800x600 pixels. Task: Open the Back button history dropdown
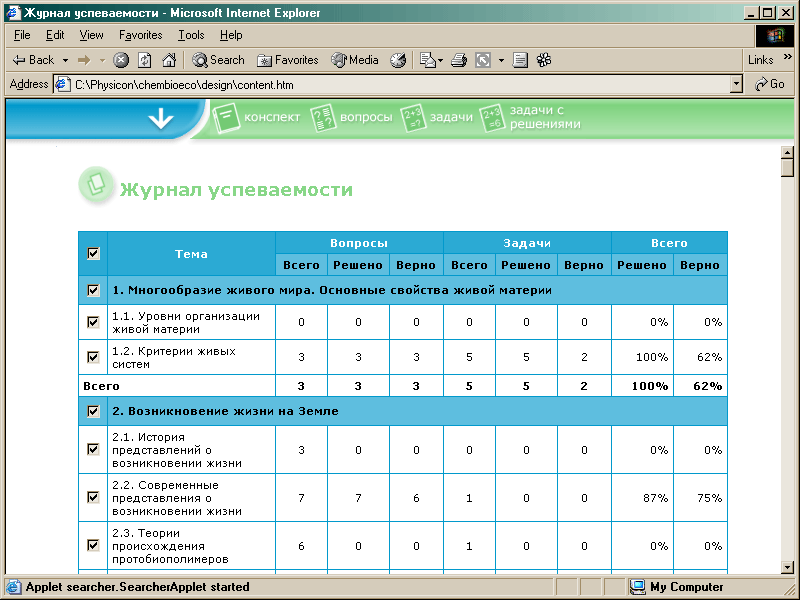point(65,60)
